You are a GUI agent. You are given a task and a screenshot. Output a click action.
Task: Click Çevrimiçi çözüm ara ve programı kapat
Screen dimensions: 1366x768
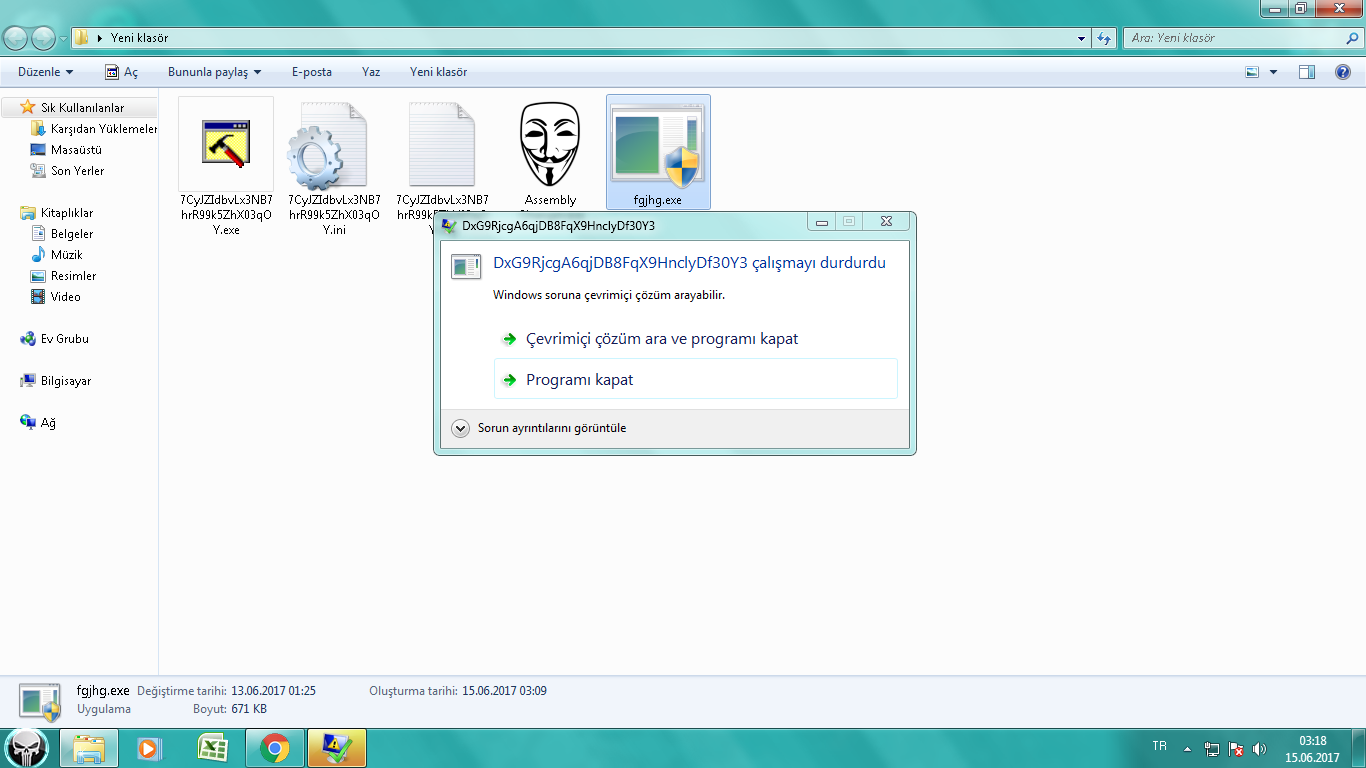pyautogui.click(x=696, y=339)
